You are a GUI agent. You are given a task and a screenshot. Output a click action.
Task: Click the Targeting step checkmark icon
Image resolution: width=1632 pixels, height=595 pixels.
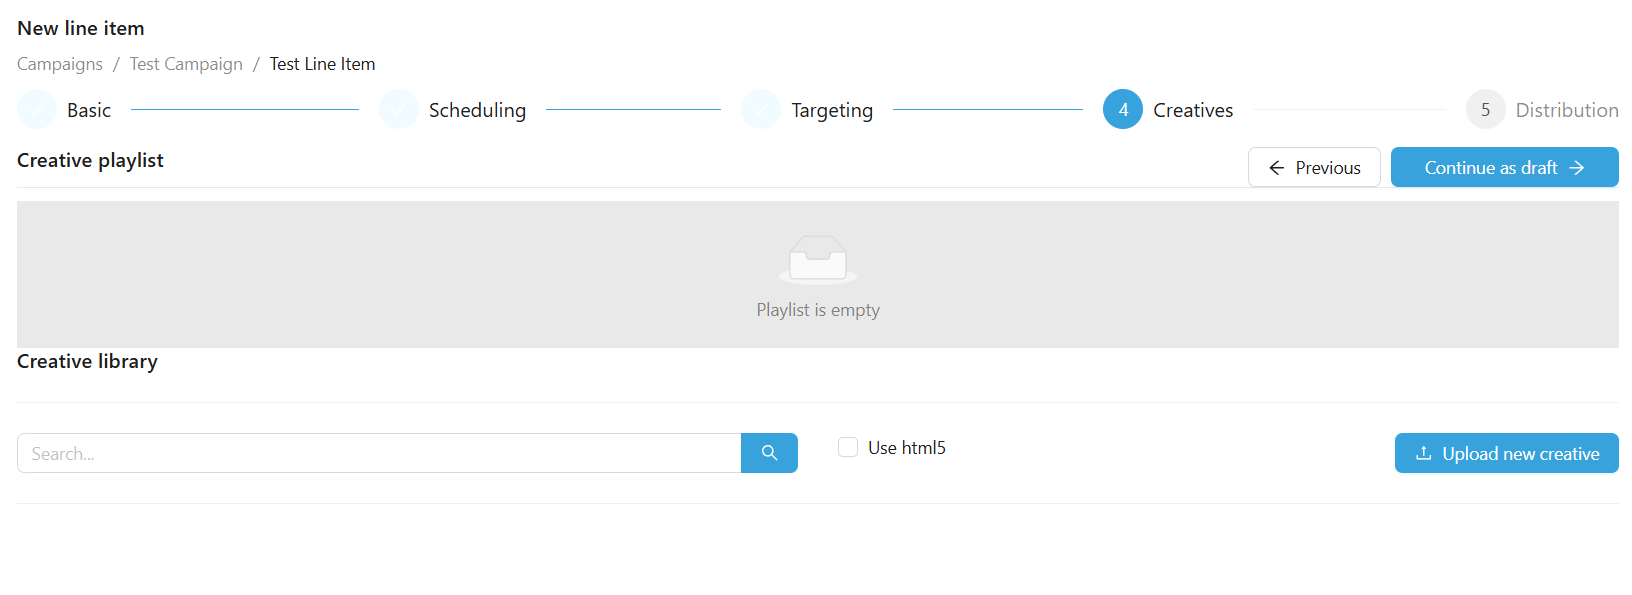761,110
